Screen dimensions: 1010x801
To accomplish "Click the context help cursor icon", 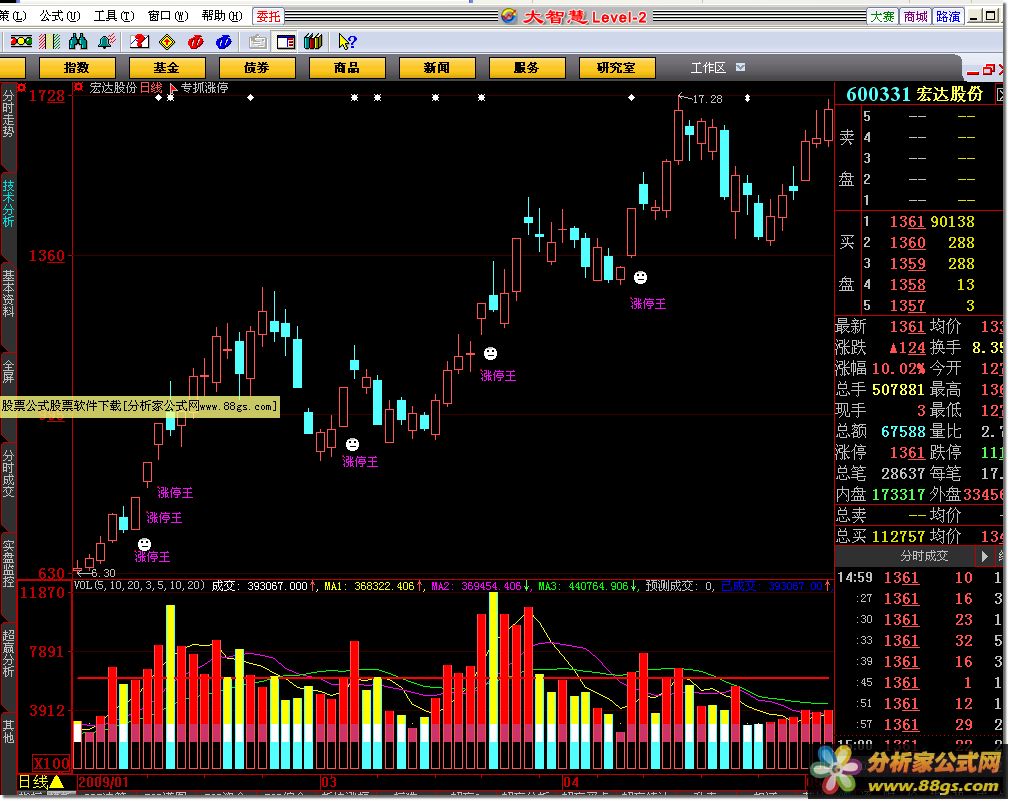I will [x=347, y=42].
